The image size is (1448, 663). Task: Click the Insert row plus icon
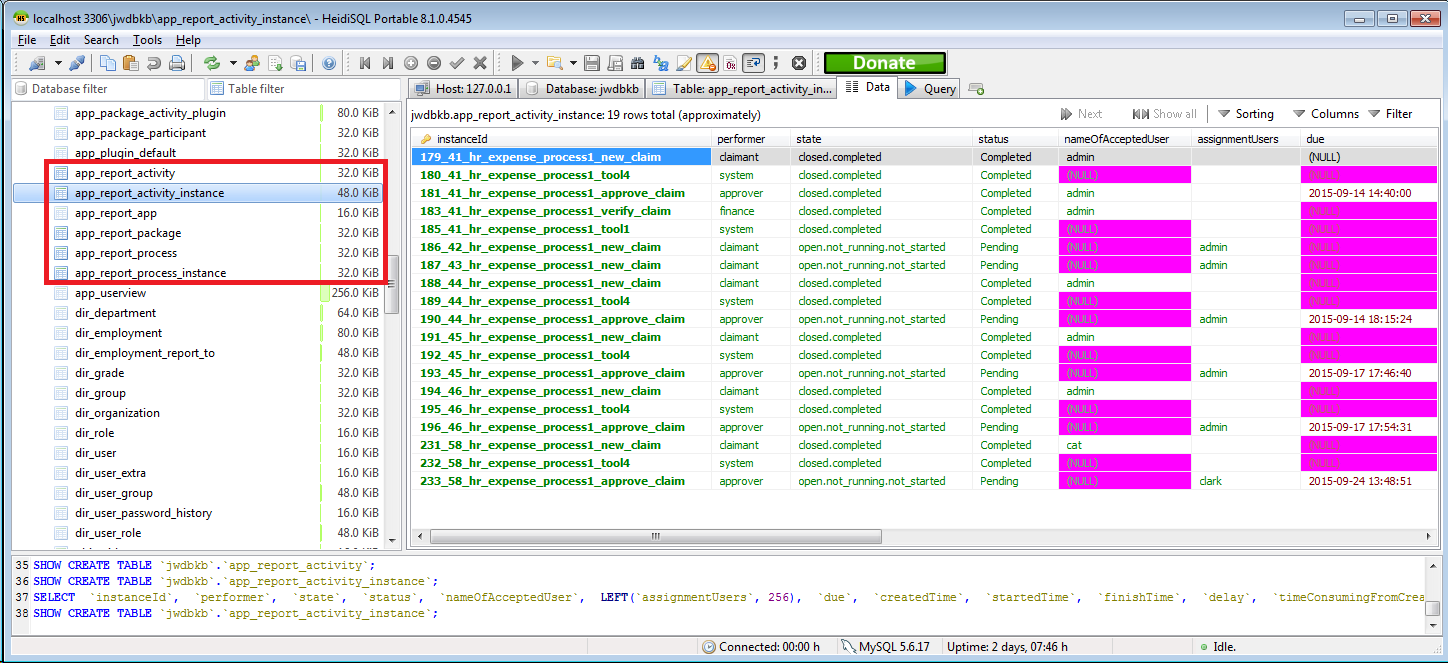[412, 63]
